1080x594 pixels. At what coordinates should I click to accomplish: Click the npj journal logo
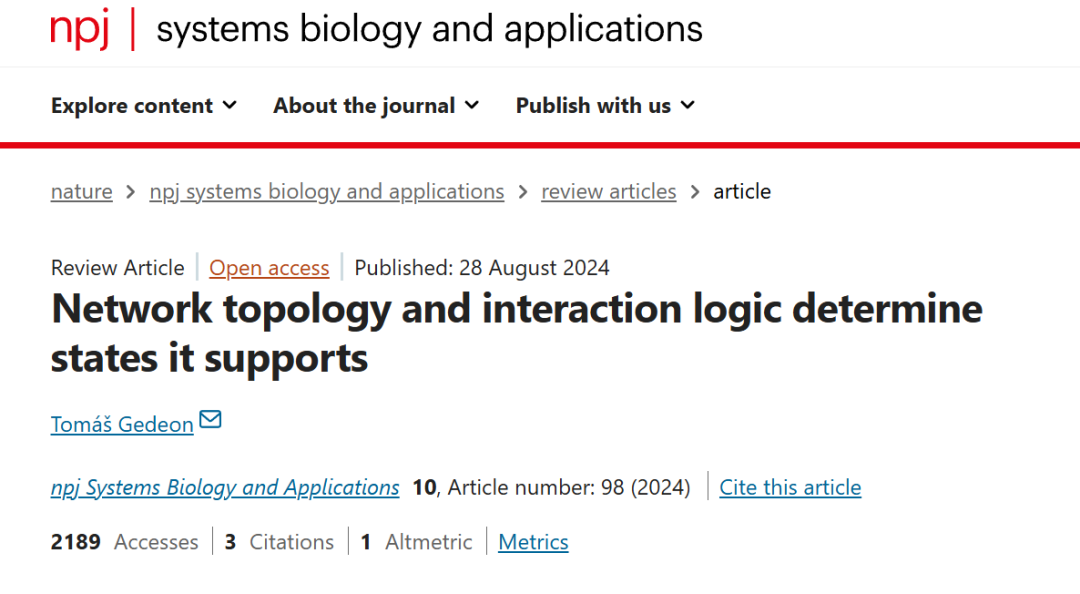pos(80,30)
